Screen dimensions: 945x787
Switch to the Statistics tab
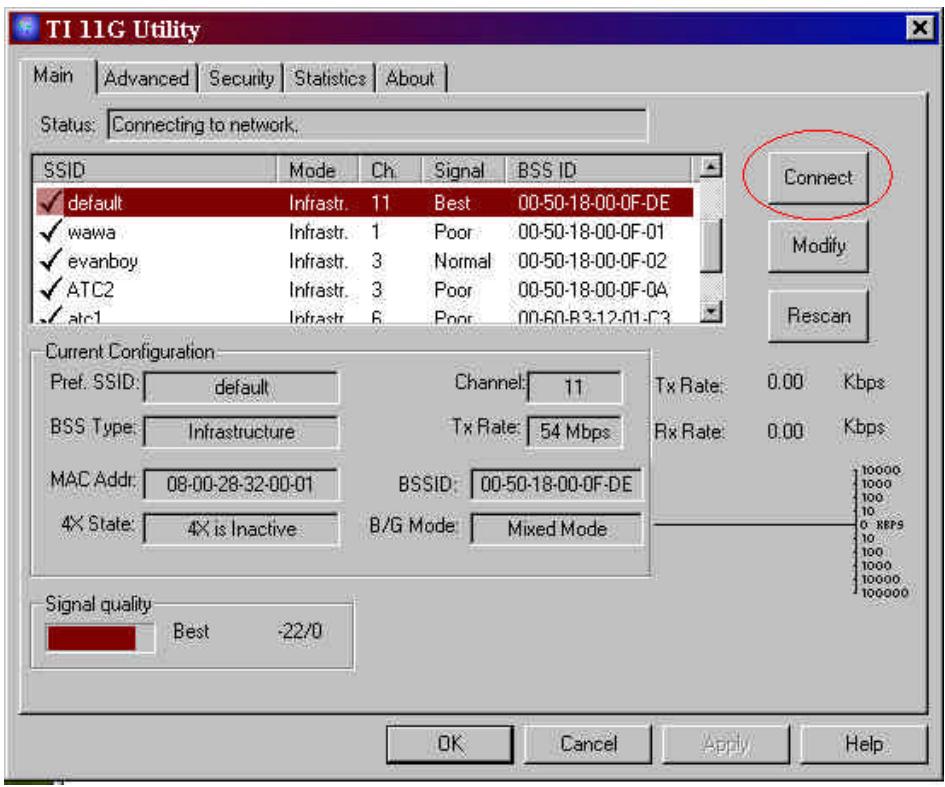[330, 78]
